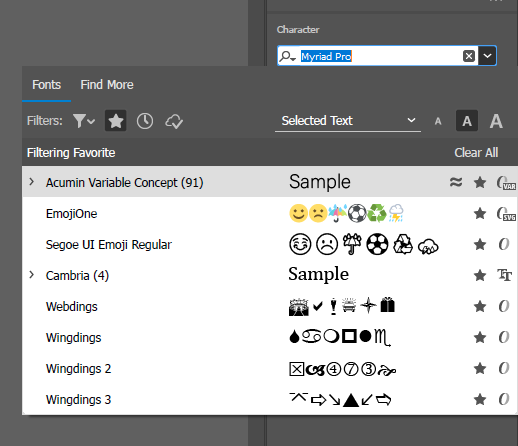
Task: Unfavorite Segoe UI Emoji Regular star
Action: tap(480, 244)
